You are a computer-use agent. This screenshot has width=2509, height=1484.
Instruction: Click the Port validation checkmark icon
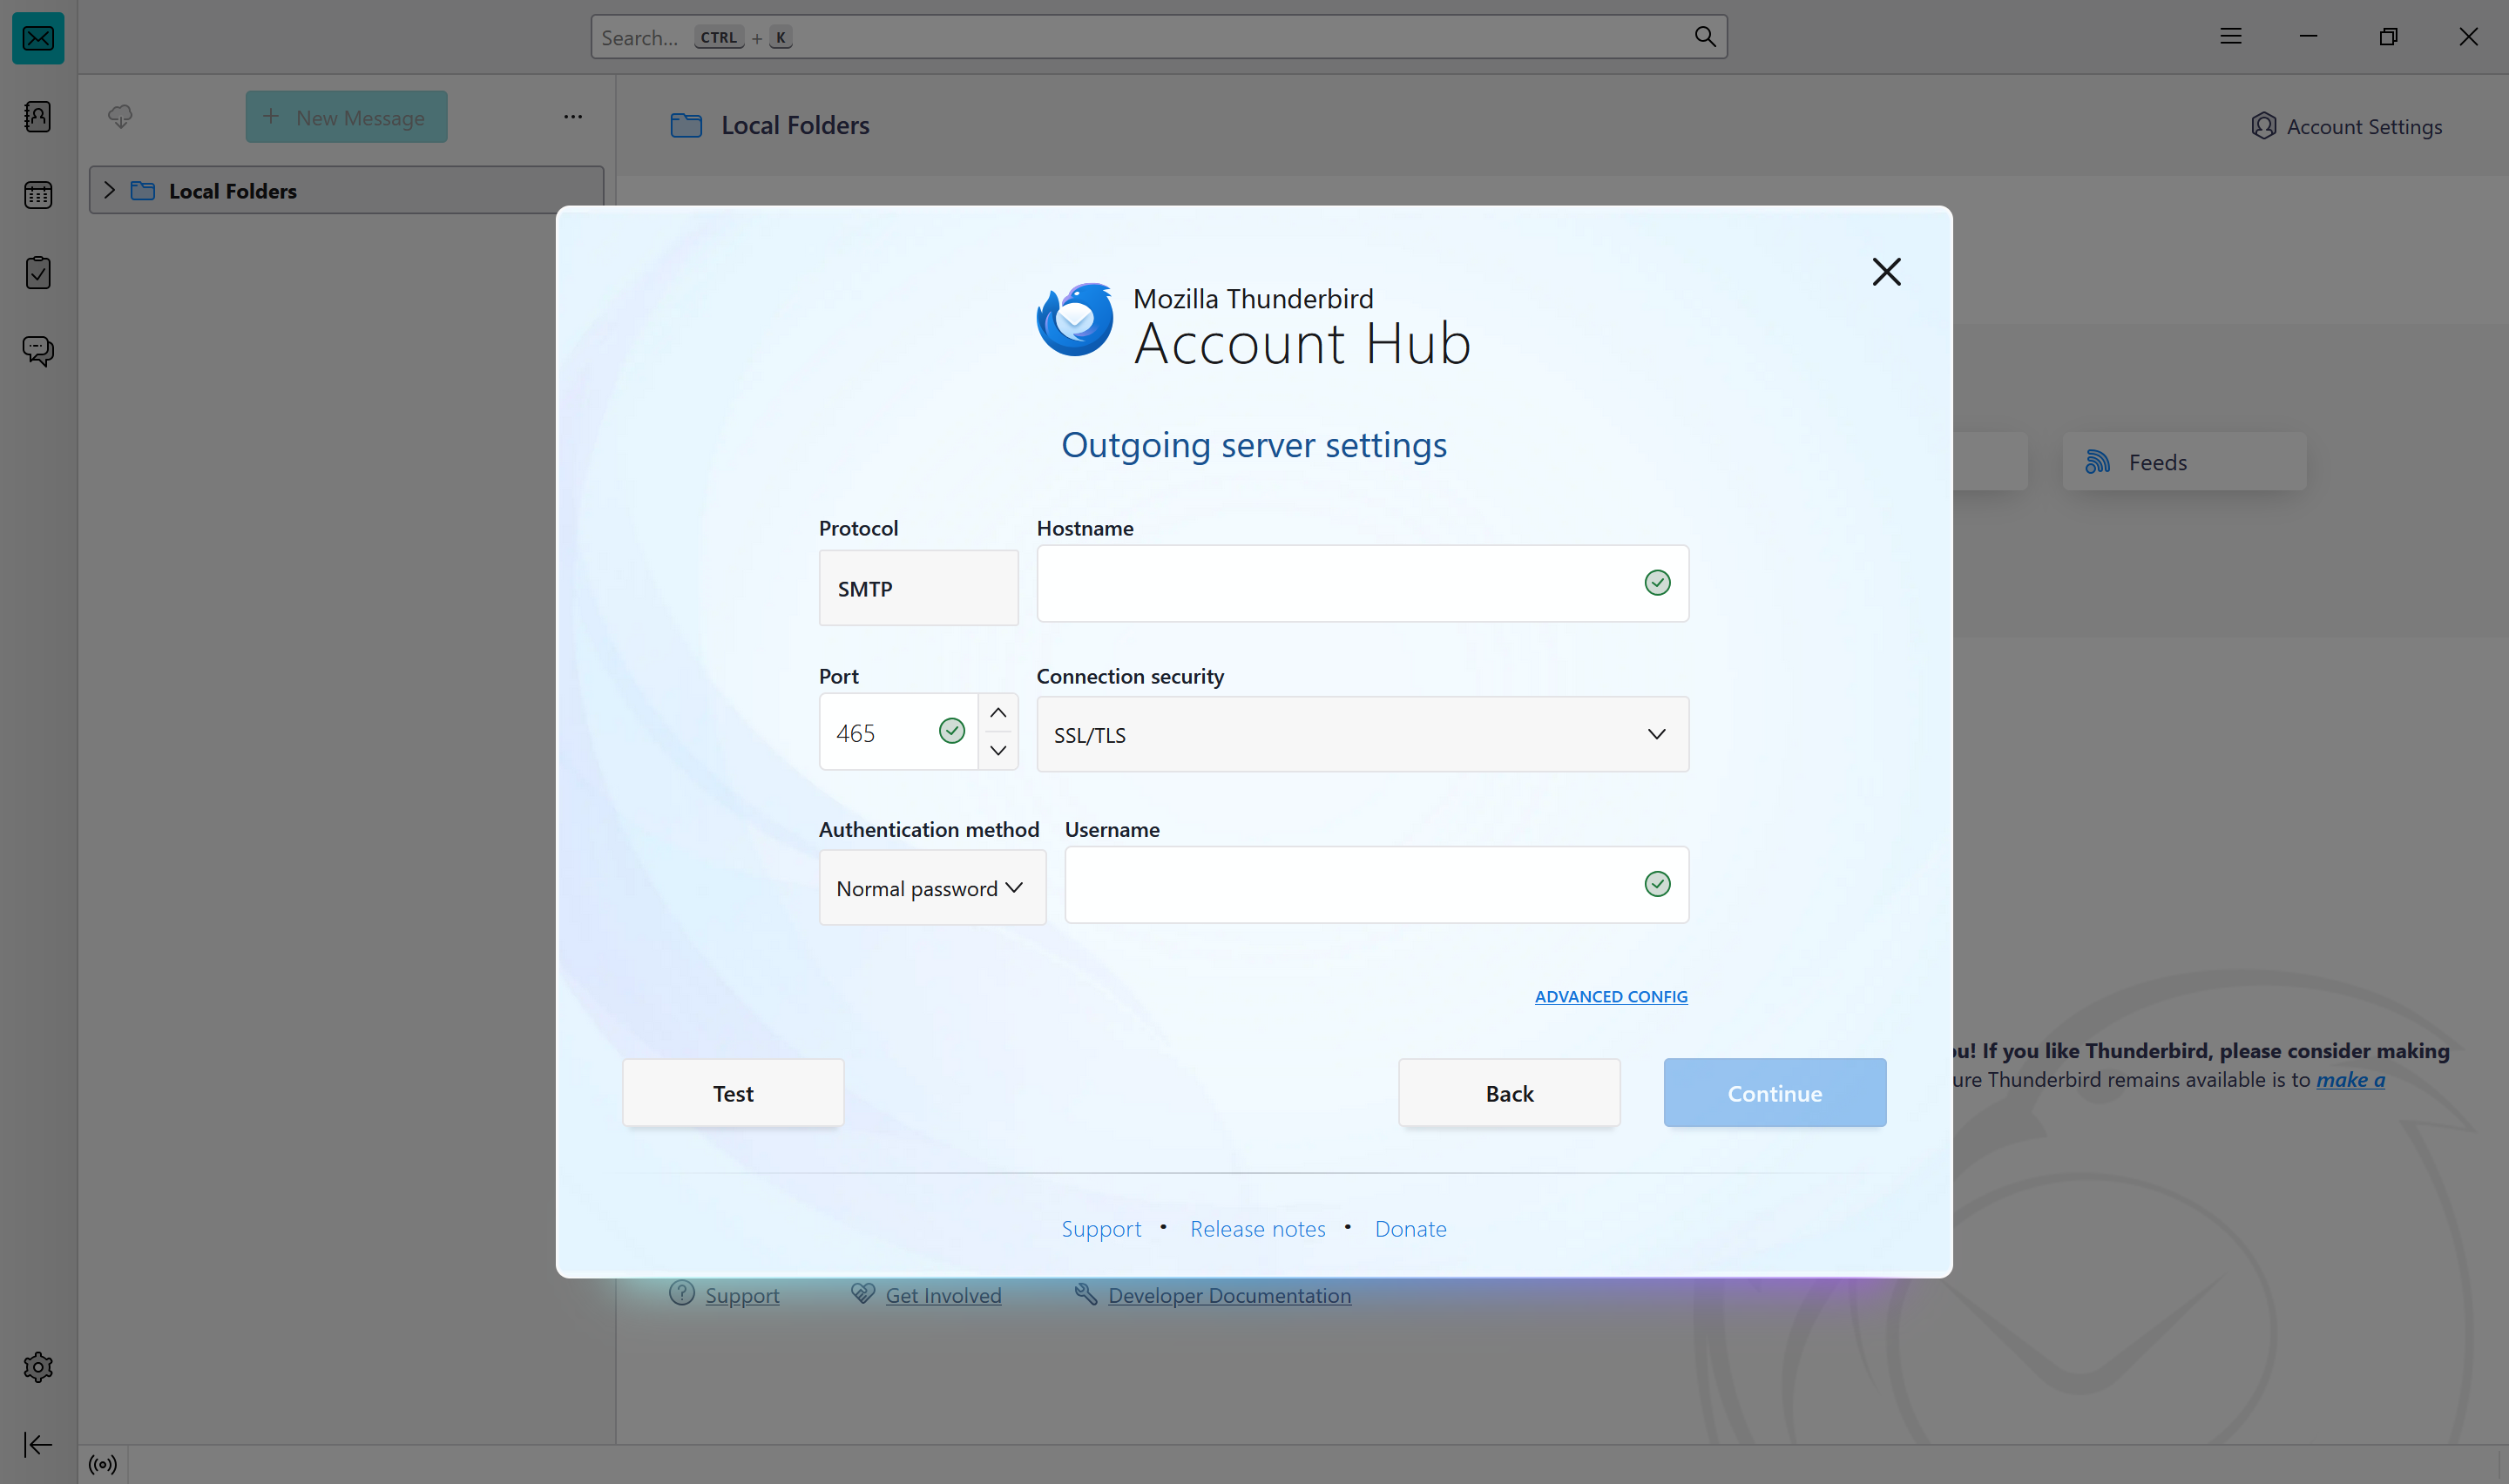coord(952,731)
